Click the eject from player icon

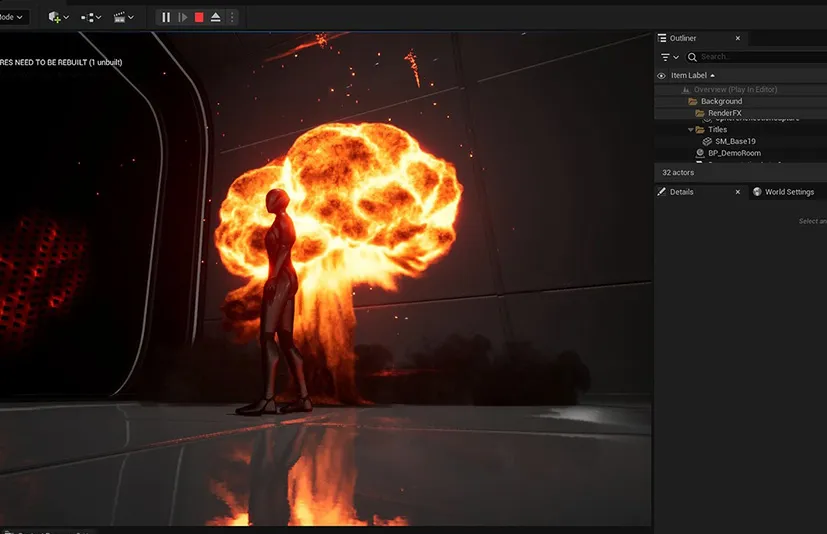coord(215,17)
